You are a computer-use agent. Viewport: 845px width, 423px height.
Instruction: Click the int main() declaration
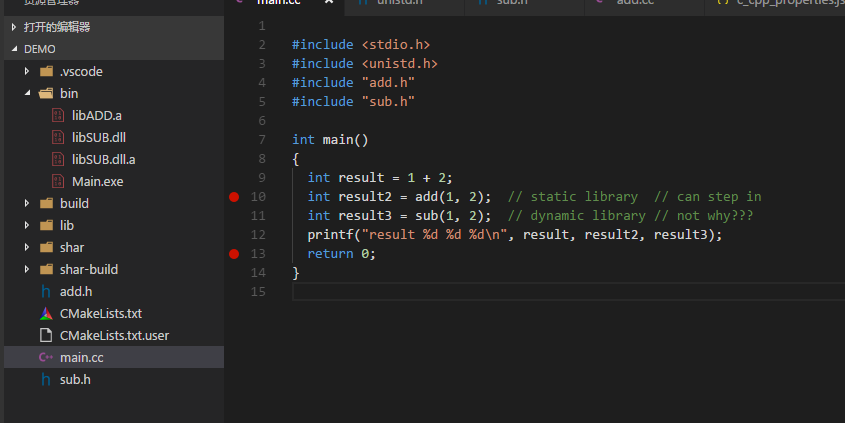330,140
